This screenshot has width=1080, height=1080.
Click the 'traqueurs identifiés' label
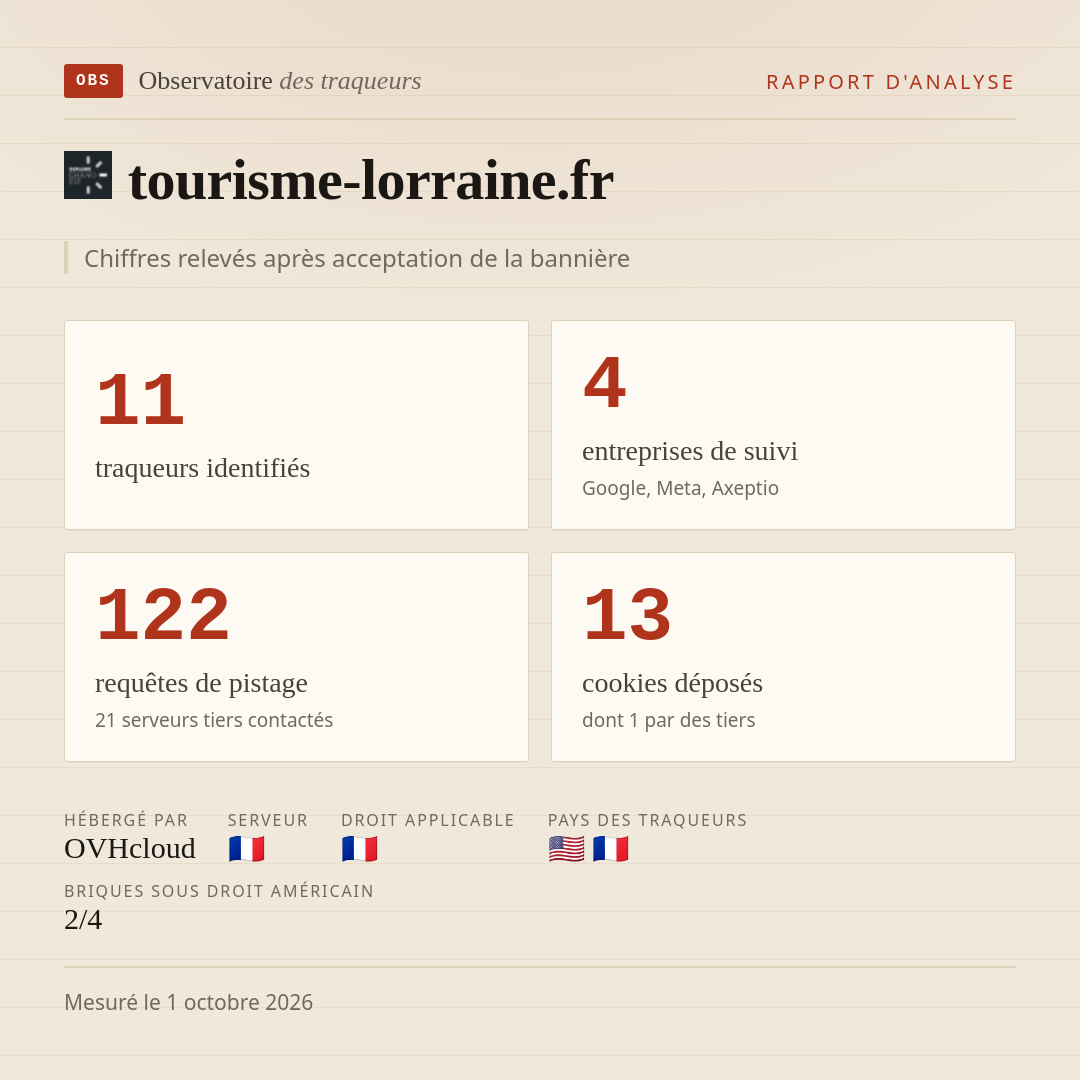pyautogui.click(x=202, y=468)
